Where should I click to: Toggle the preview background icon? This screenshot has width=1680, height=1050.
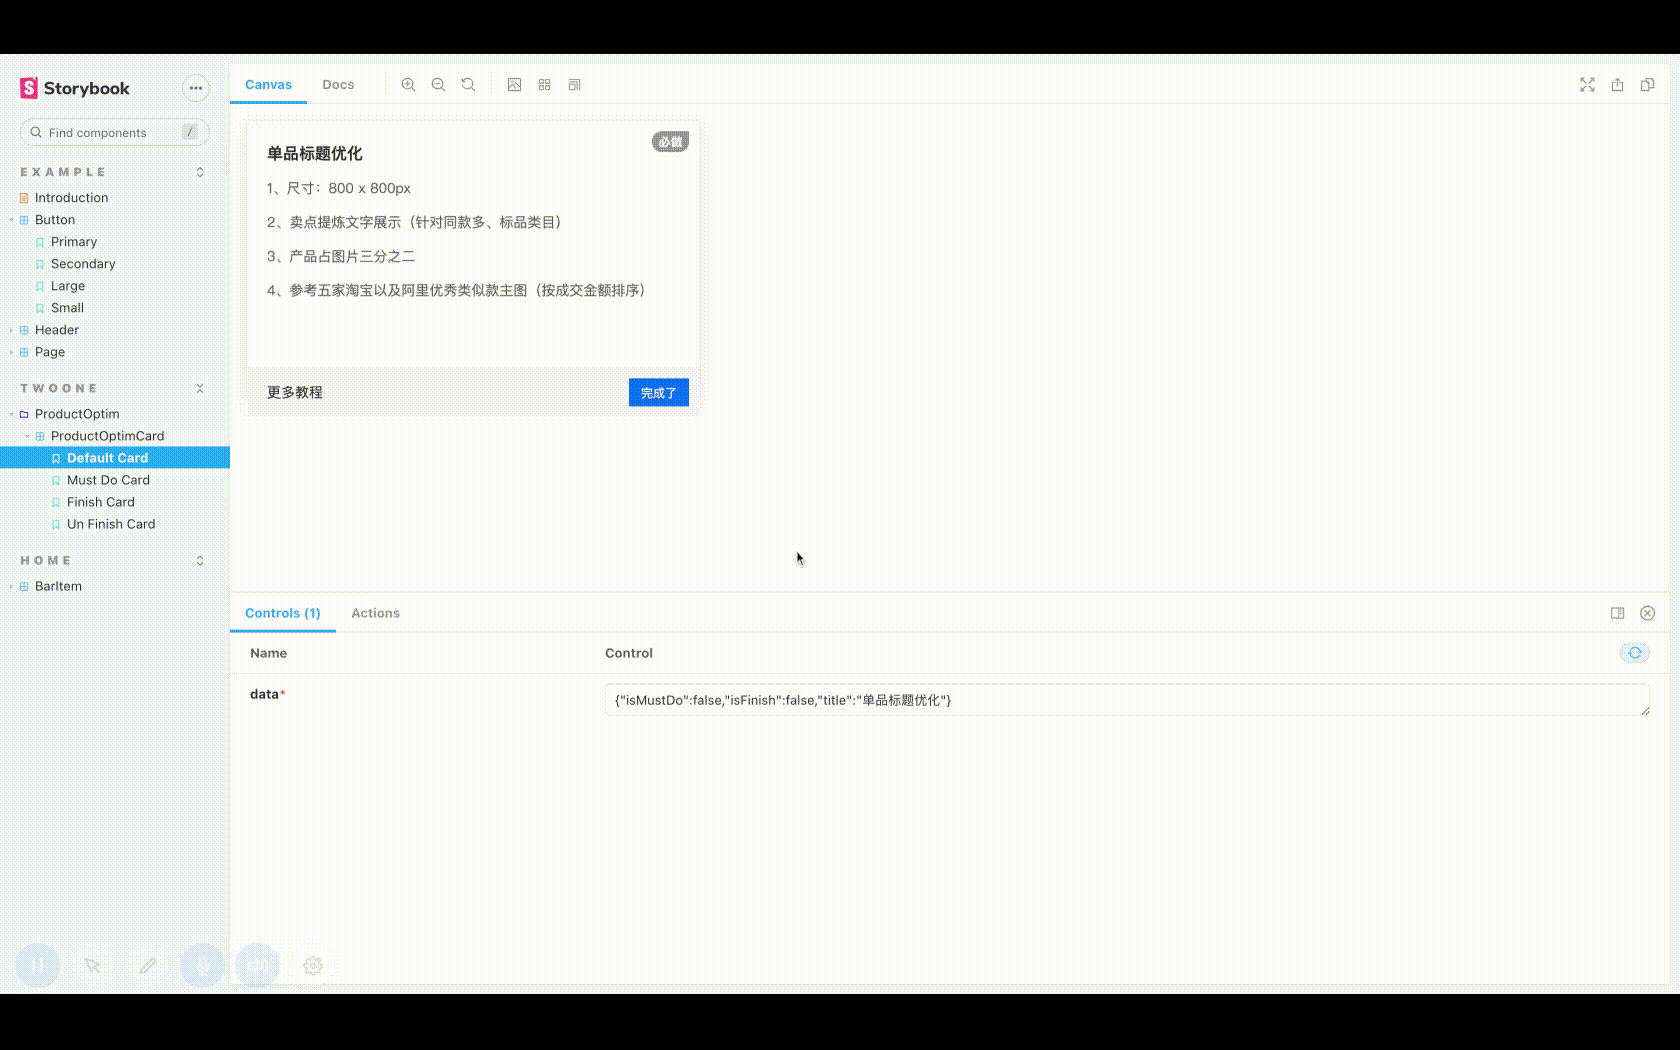[x=514, y=85]
